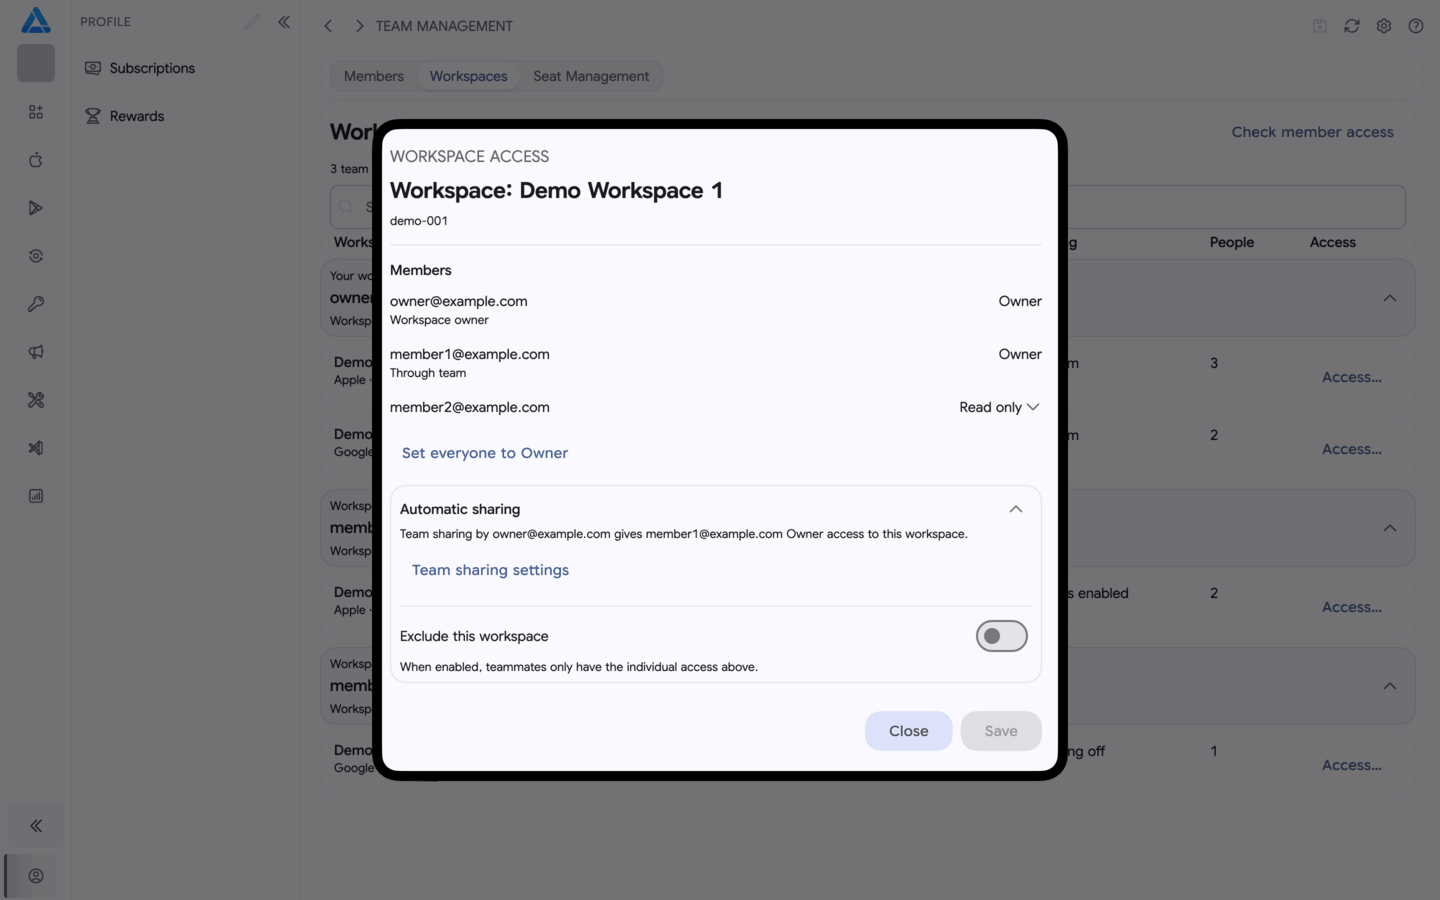
Task: Click the refresh icon in the top bar
Action: point(1352,26)
